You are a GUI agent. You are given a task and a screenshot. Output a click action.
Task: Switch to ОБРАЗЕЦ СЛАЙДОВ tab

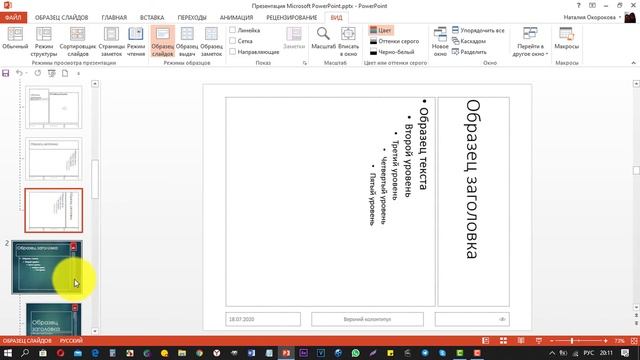pyautogui.click(x=61, y=18)
